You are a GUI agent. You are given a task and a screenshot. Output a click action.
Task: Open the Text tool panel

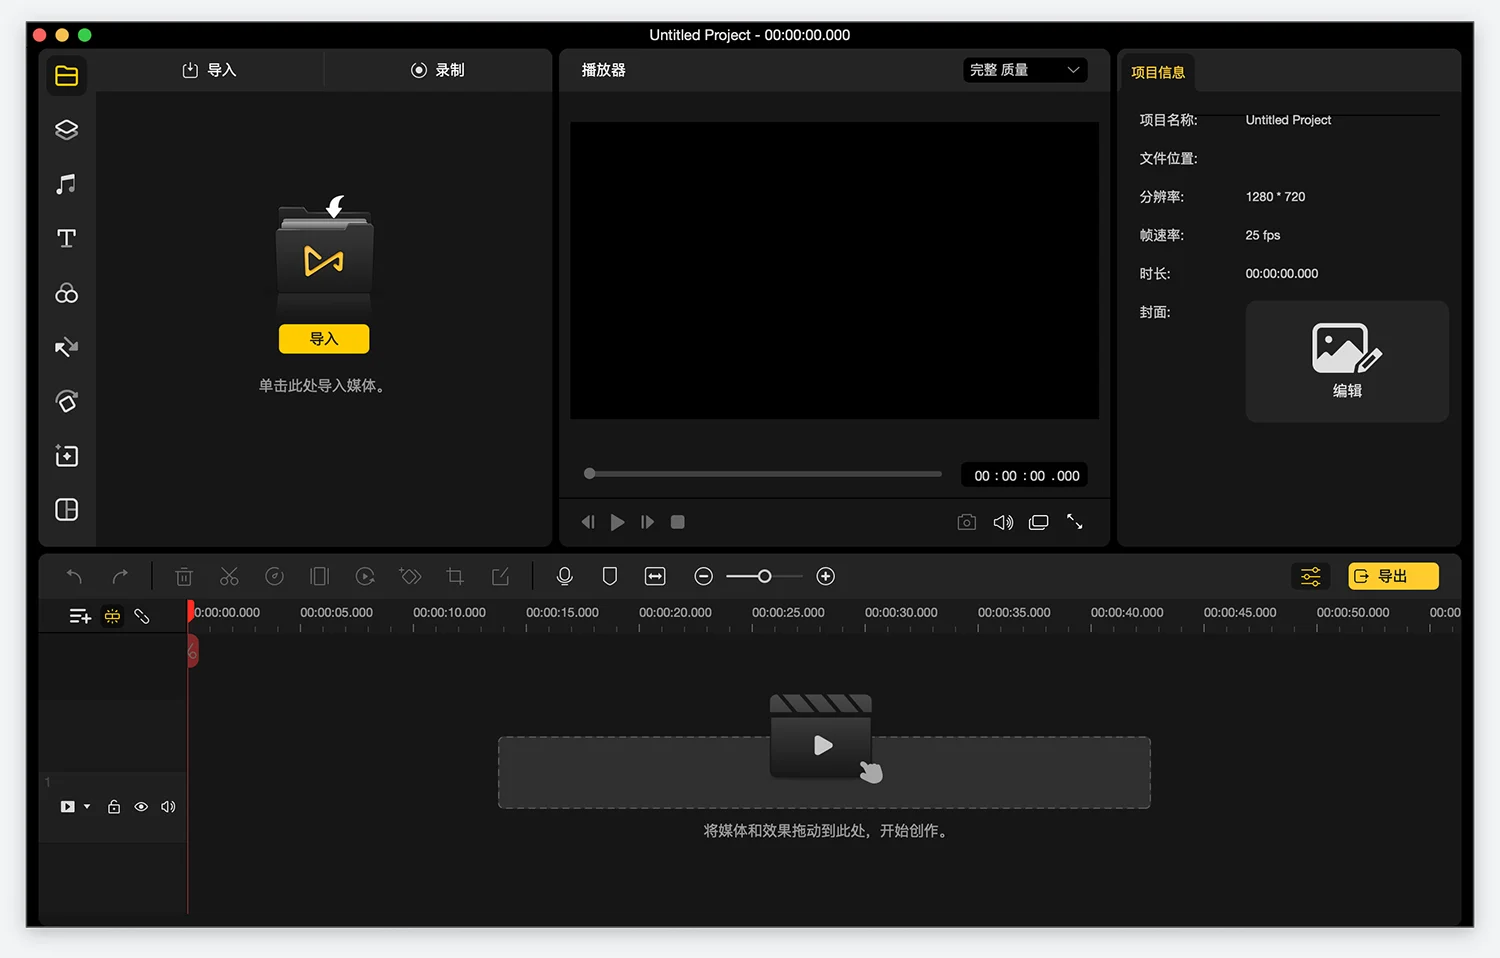click(66, 238)
